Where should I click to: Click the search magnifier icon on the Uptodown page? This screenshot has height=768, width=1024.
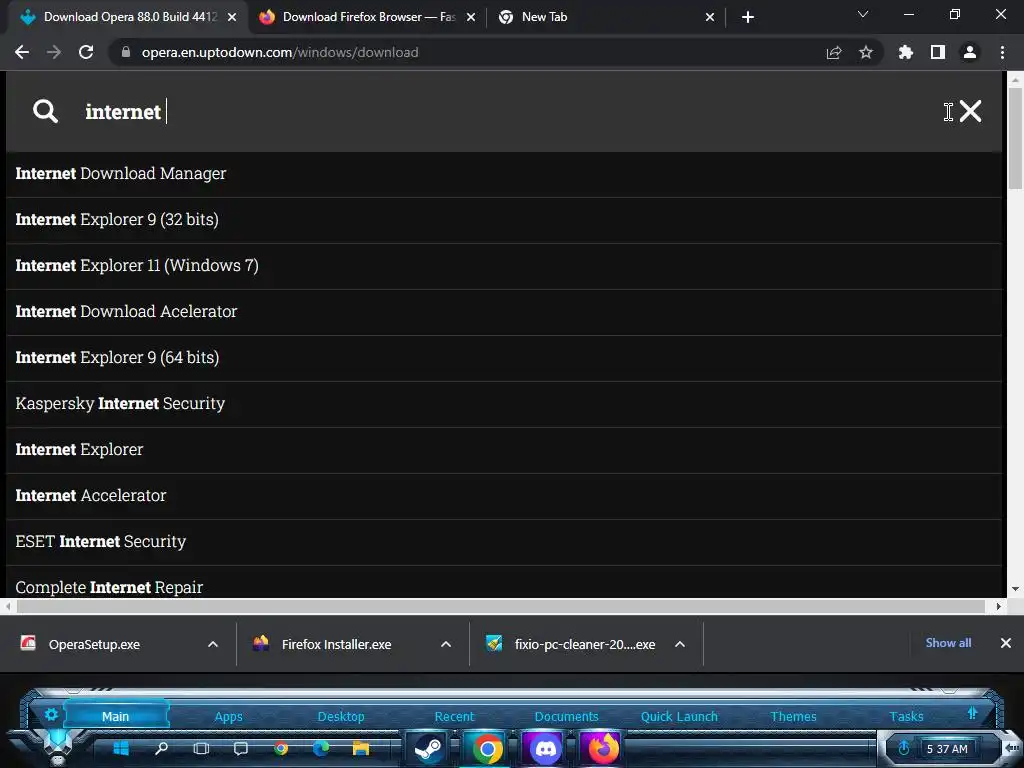(x=45, y=111)
